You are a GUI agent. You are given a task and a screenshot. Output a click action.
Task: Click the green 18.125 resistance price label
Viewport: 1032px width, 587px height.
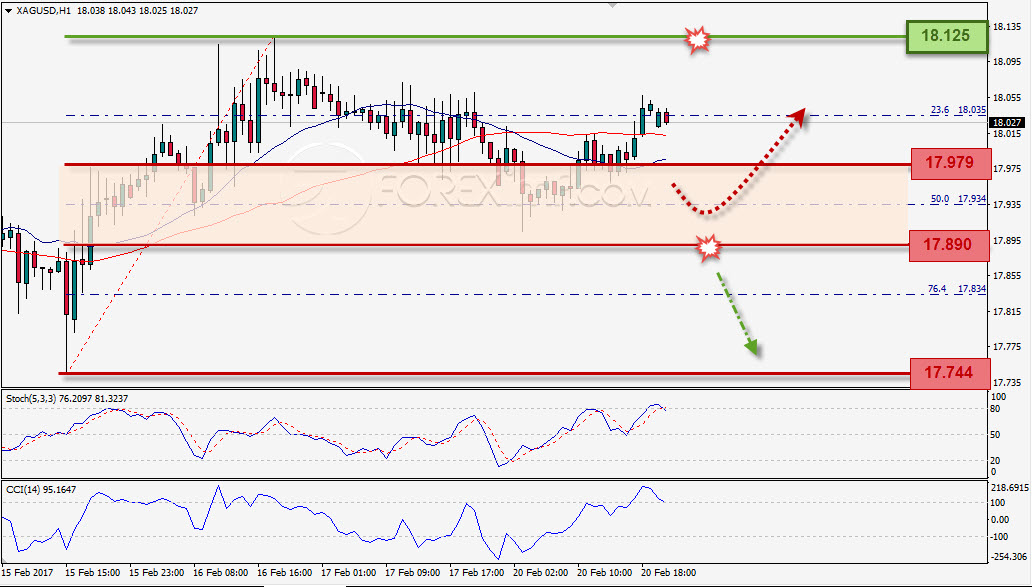[946, 36]
